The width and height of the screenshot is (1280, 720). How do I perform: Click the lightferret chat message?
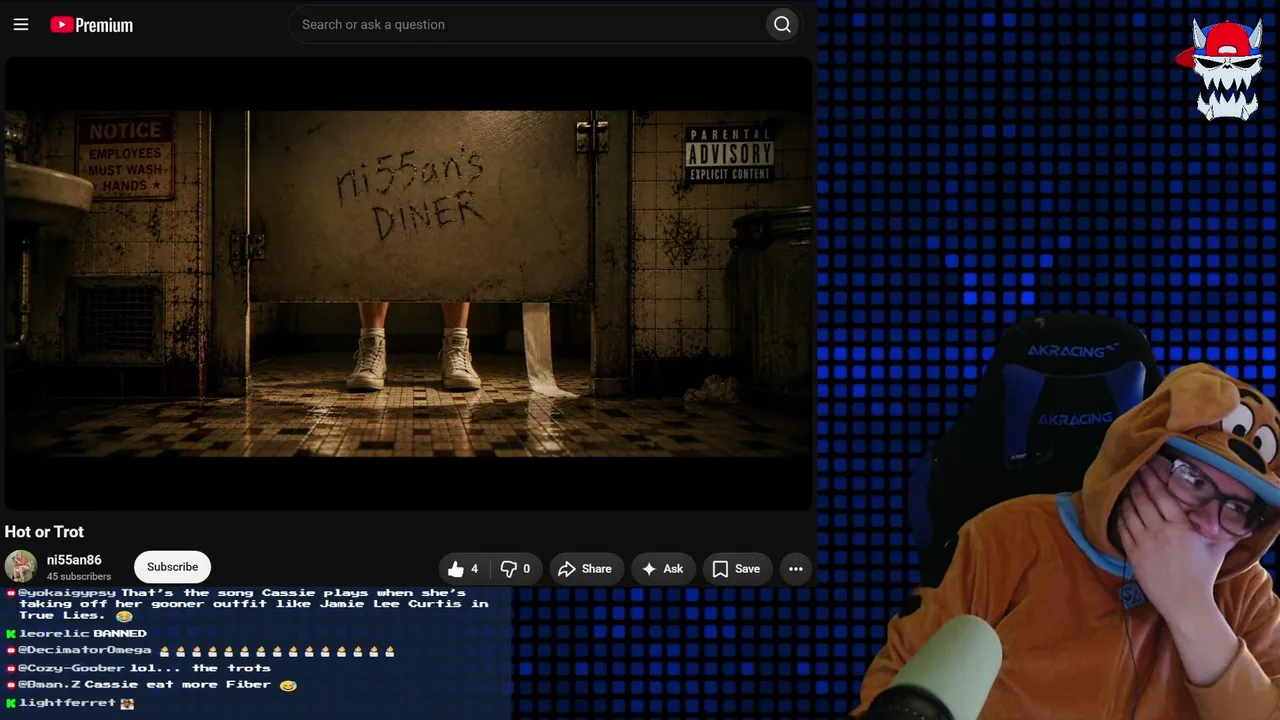tap(70, 703)
